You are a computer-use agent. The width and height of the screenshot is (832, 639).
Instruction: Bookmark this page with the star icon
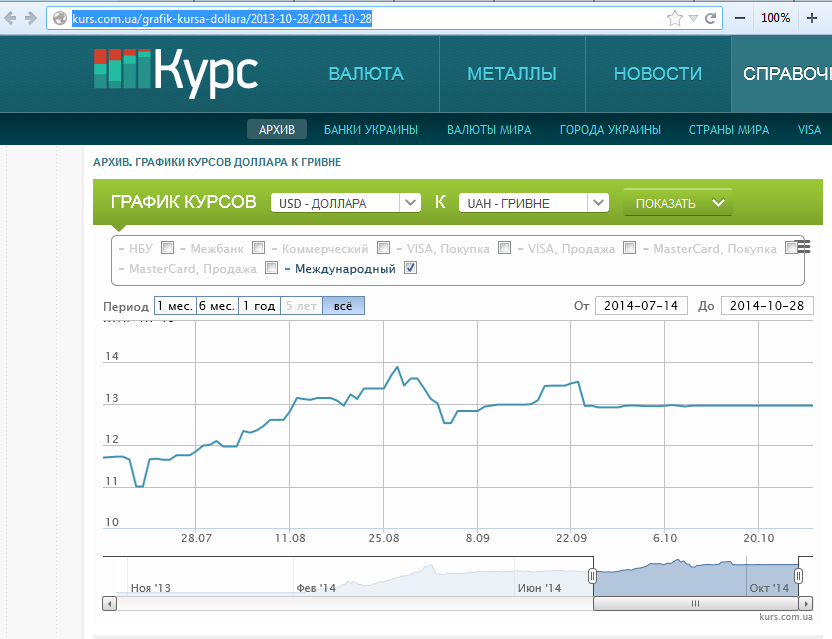(x=675, y=18)
